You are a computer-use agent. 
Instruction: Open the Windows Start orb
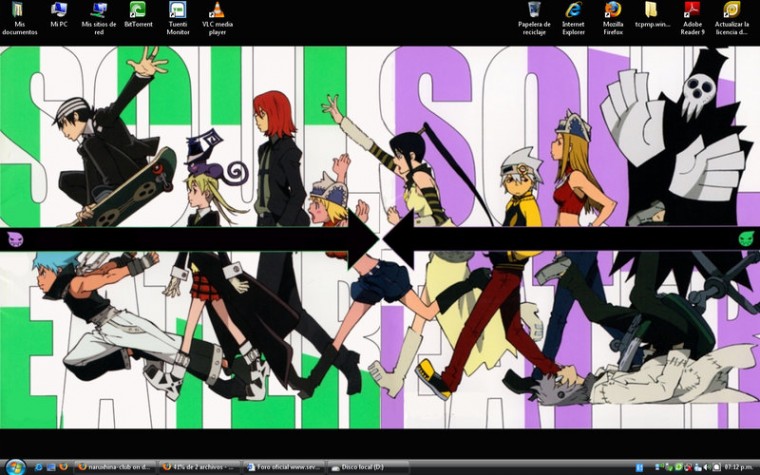click(15, 467)
